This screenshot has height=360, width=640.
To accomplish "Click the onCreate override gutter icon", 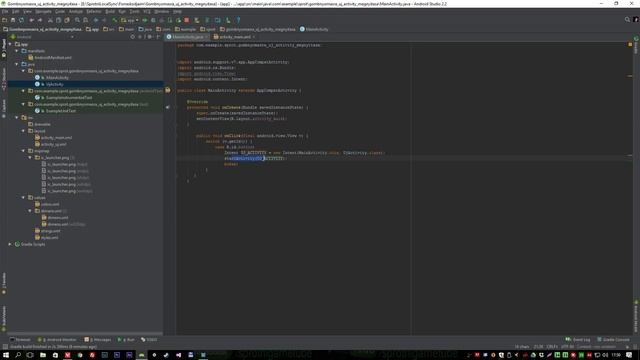I will 168,107.
